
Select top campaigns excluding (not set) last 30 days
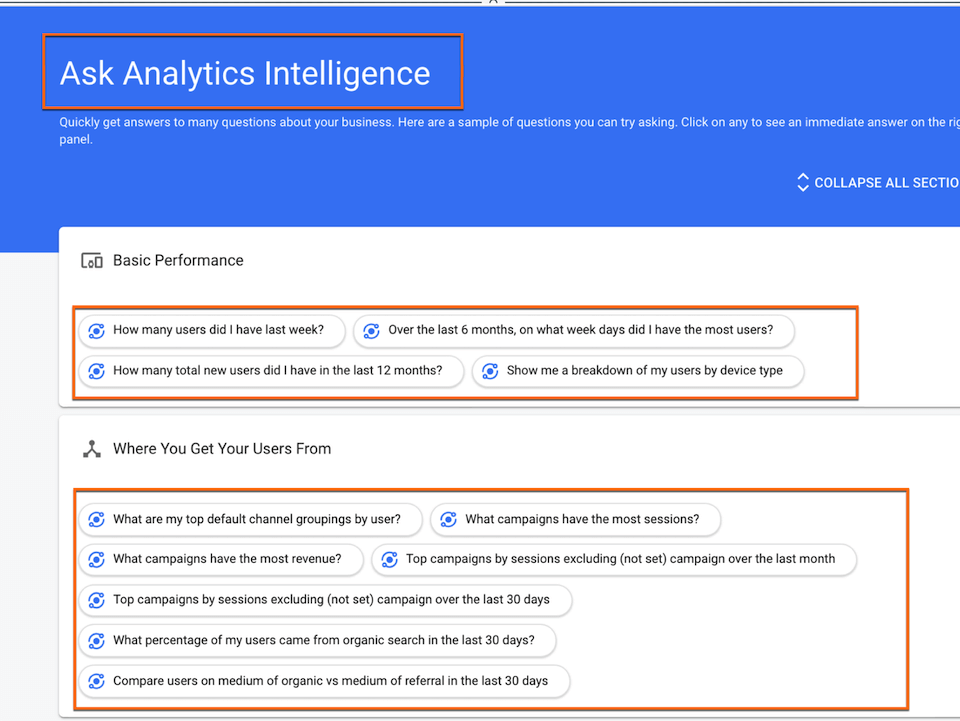325,600
